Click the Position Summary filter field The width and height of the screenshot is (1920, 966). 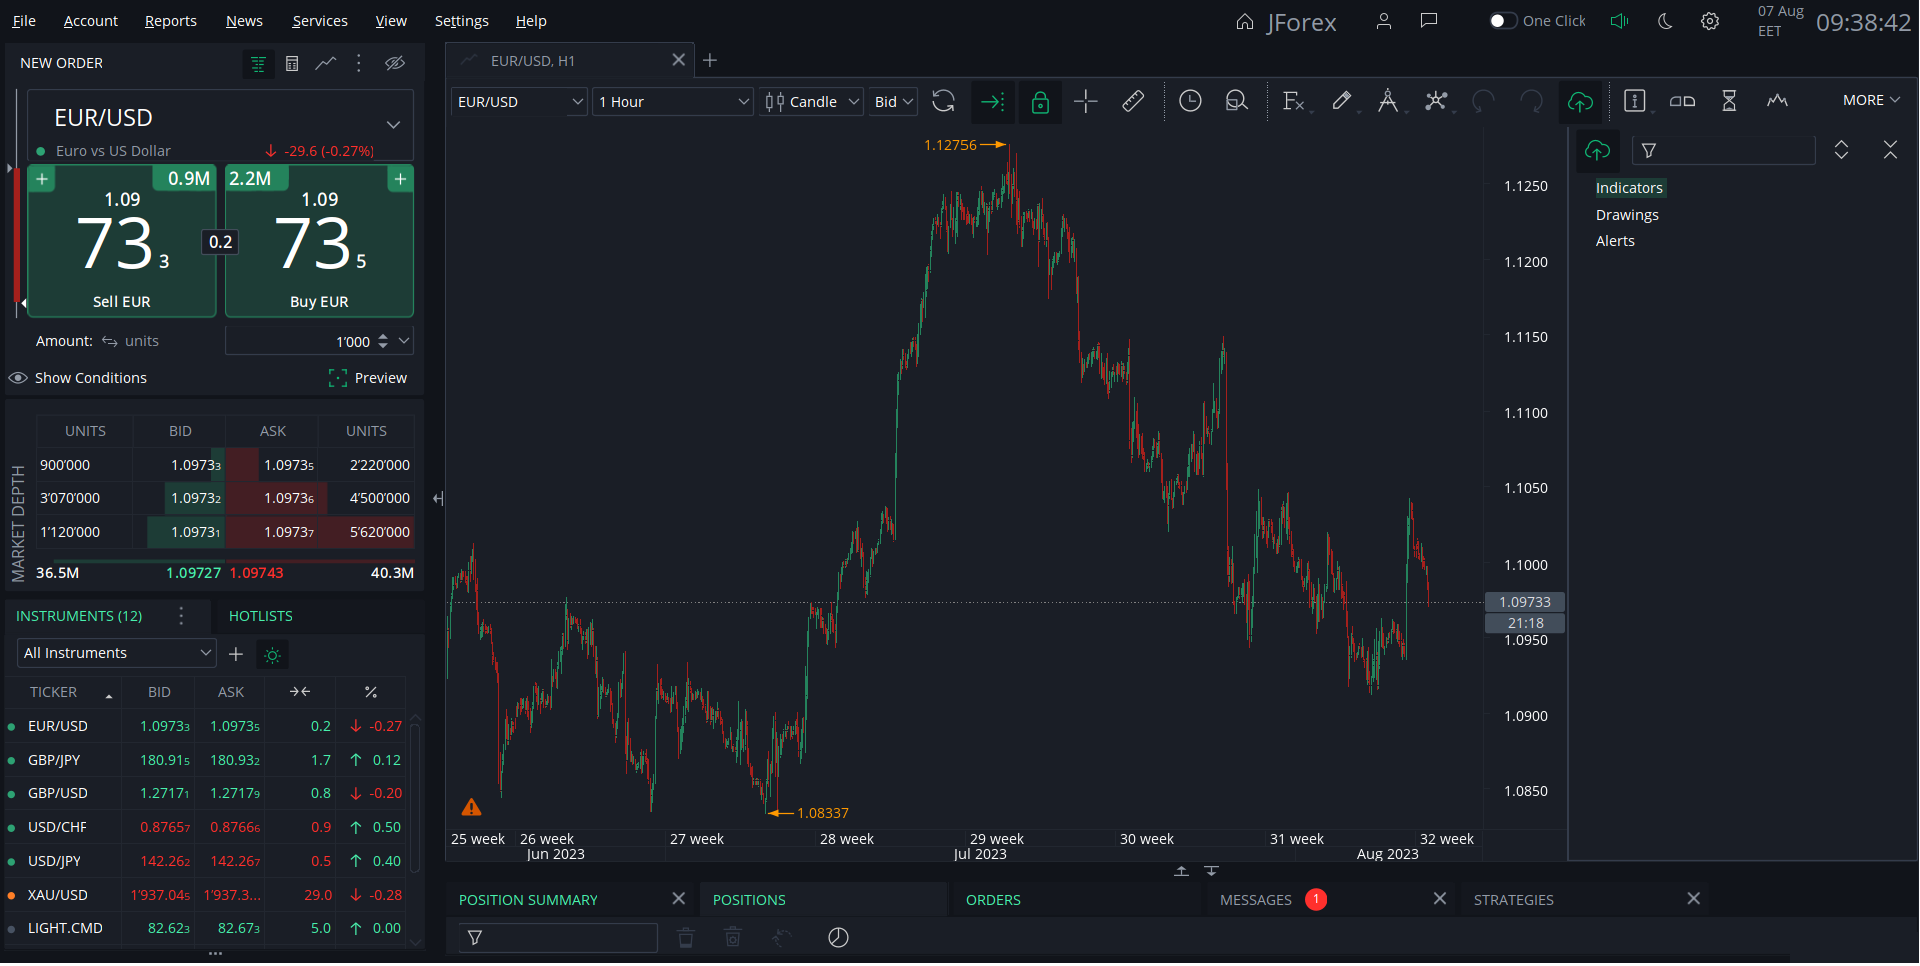point(558,939)
